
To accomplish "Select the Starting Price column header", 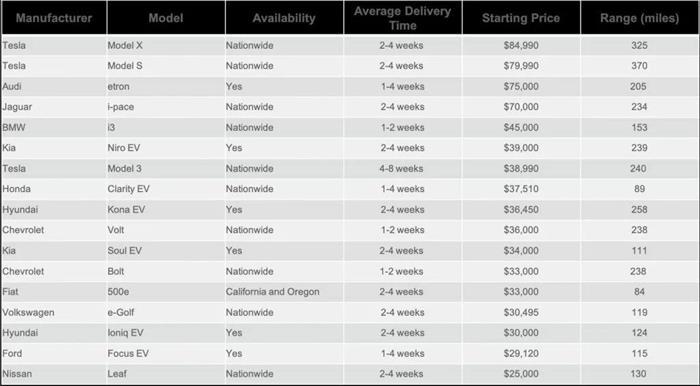I will pos(521,18).
